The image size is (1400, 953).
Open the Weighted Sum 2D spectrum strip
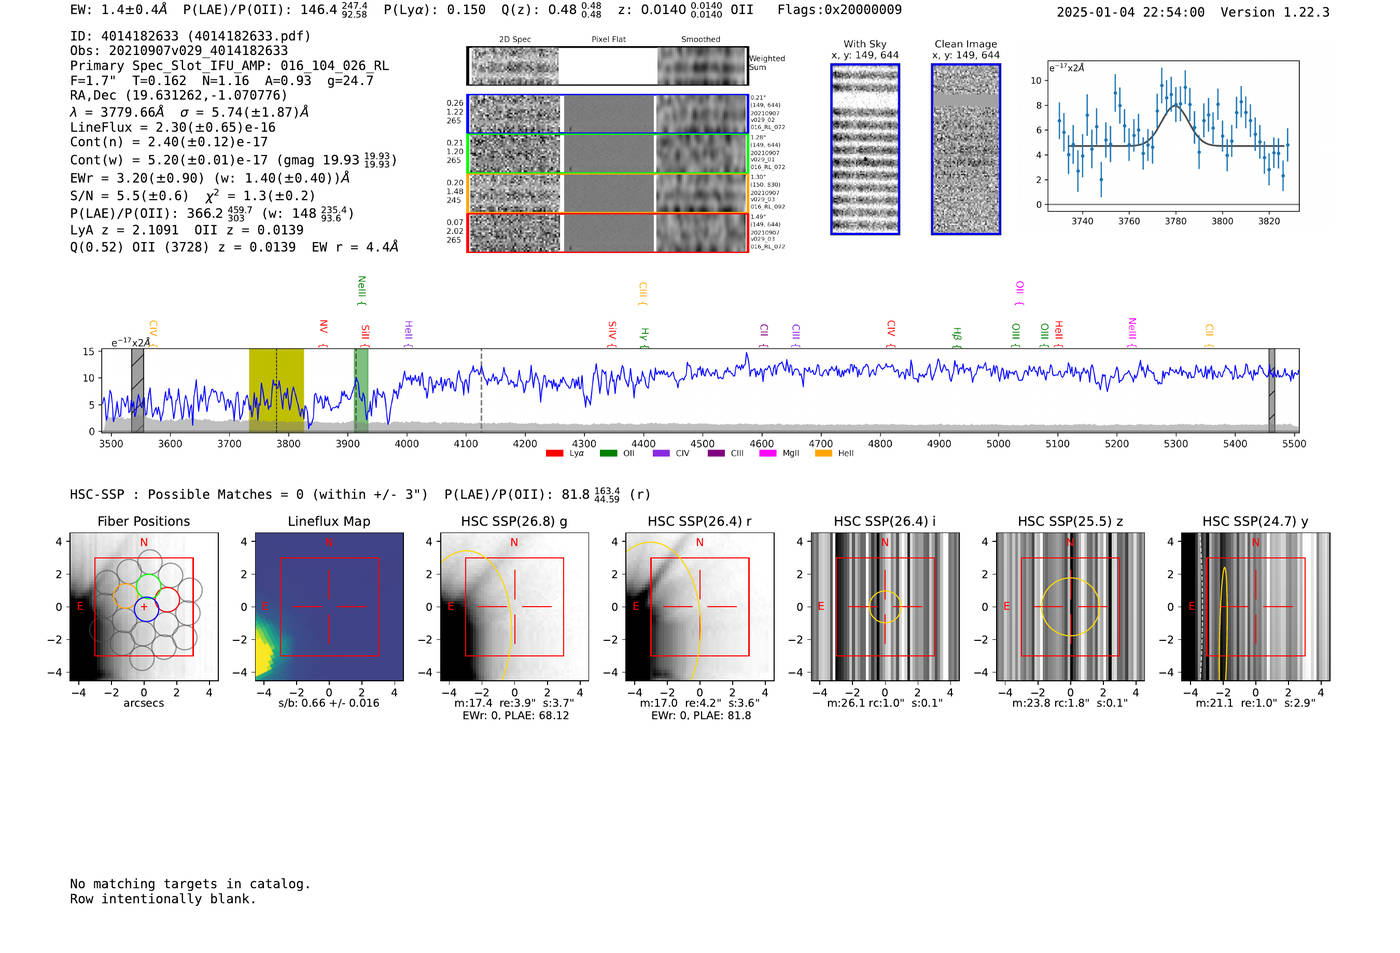tap(607, 66)
